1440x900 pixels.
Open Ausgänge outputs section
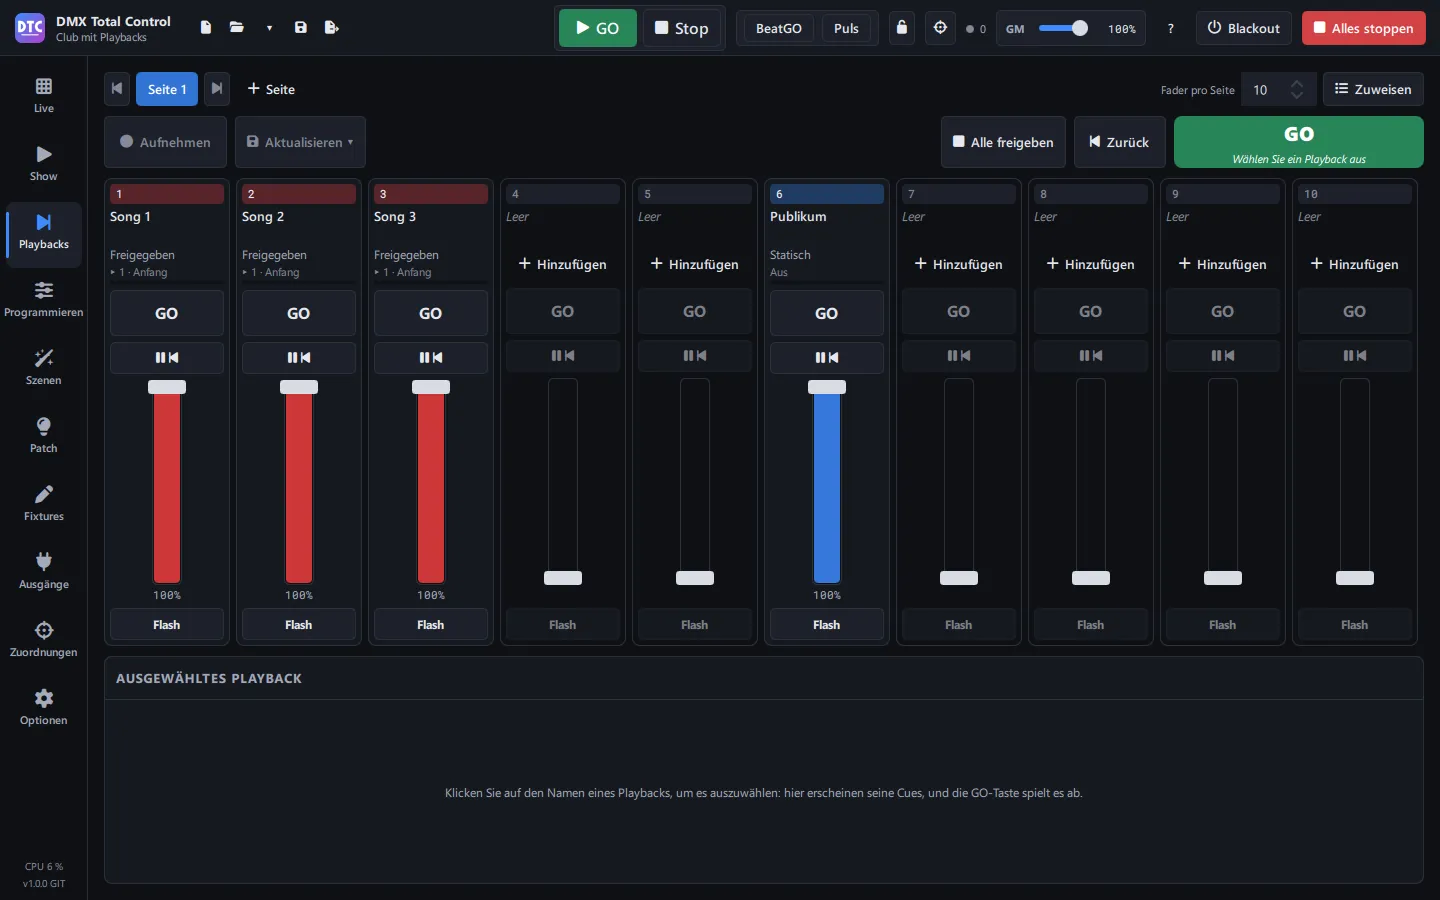pos(44,572)
